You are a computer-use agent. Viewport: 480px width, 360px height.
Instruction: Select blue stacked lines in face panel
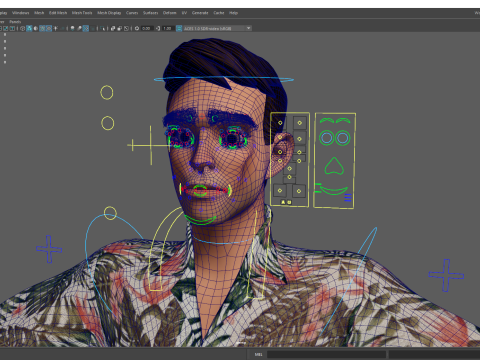[348, 197]
